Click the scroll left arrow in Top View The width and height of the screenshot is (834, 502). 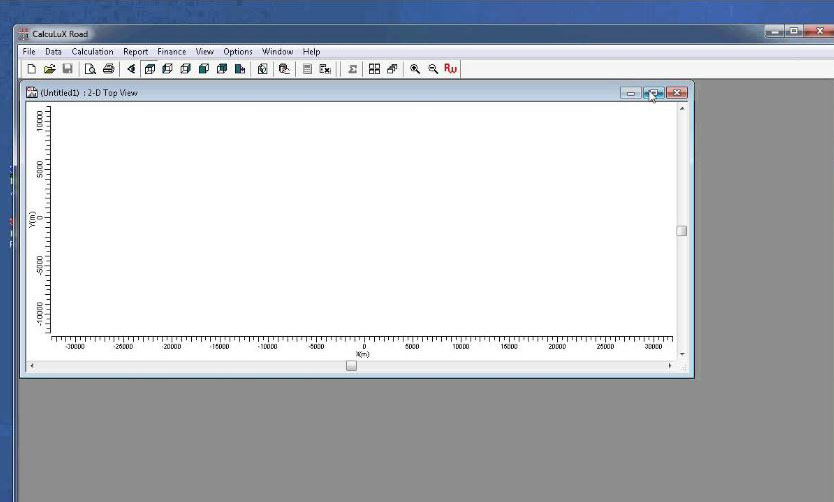[32, 366]
